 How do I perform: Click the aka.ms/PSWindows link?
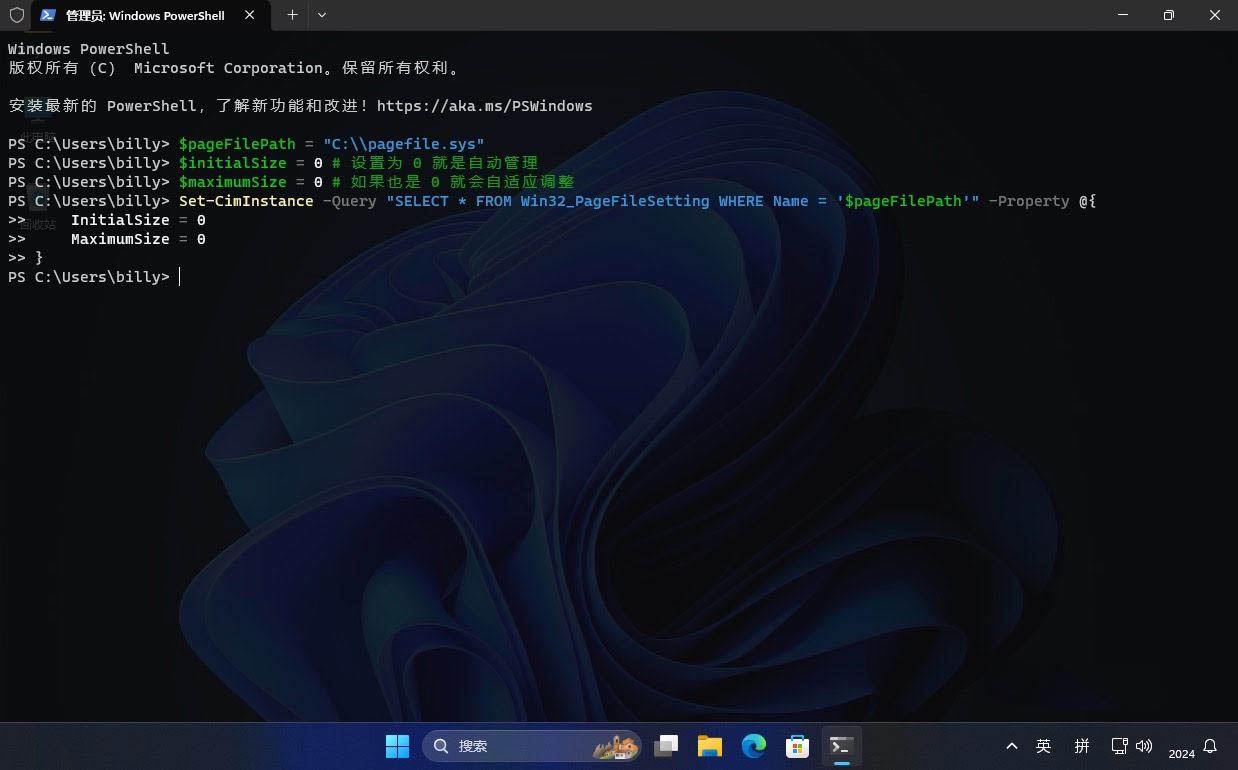pyautogui.click(x=484, y=106)
